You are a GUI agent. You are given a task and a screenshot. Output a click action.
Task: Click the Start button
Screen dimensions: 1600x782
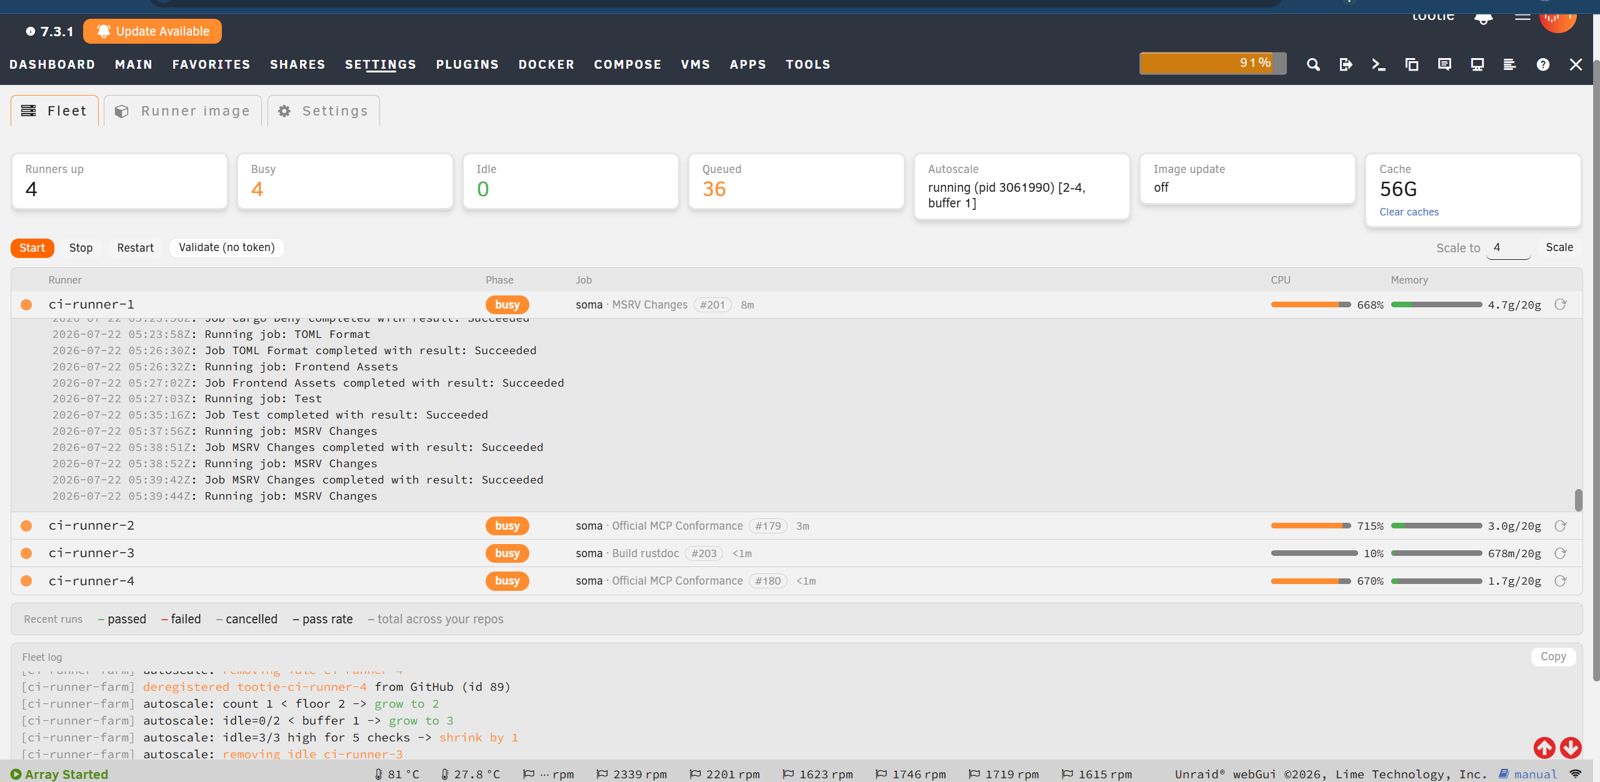pos(32,248)
